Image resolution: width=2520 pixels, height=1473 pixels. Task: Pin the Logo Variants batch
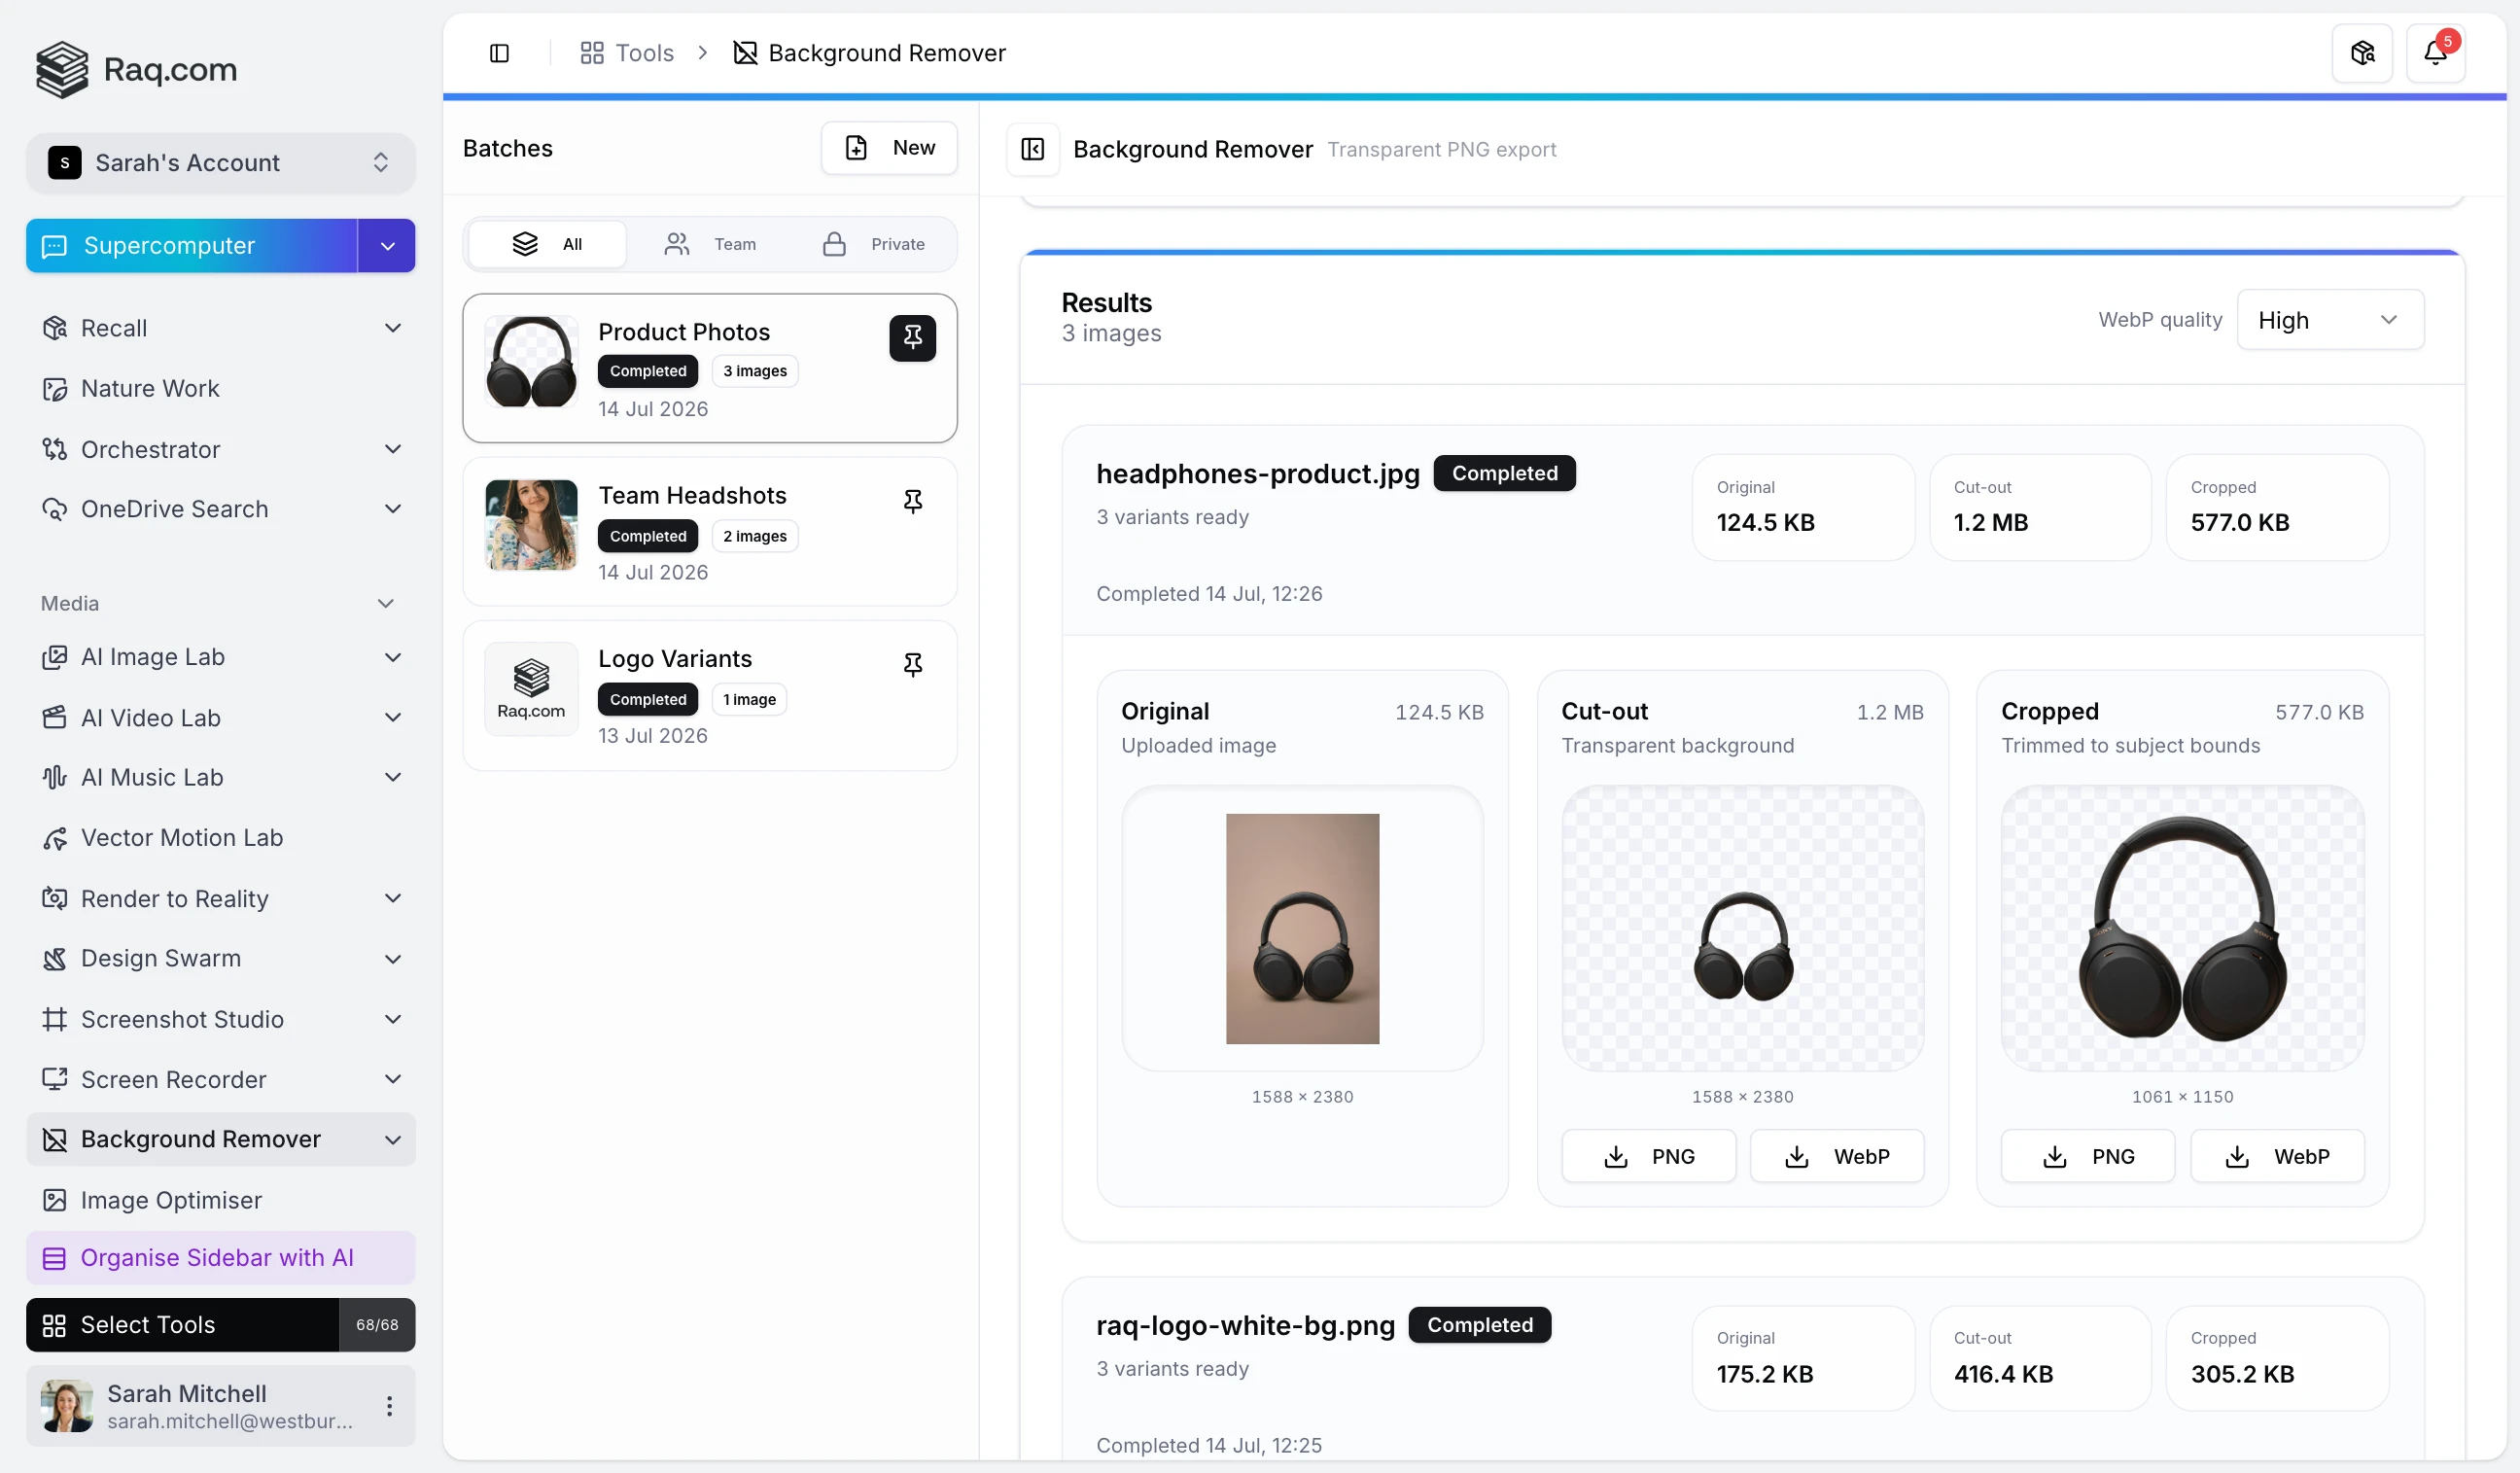(x=912, y=664)
